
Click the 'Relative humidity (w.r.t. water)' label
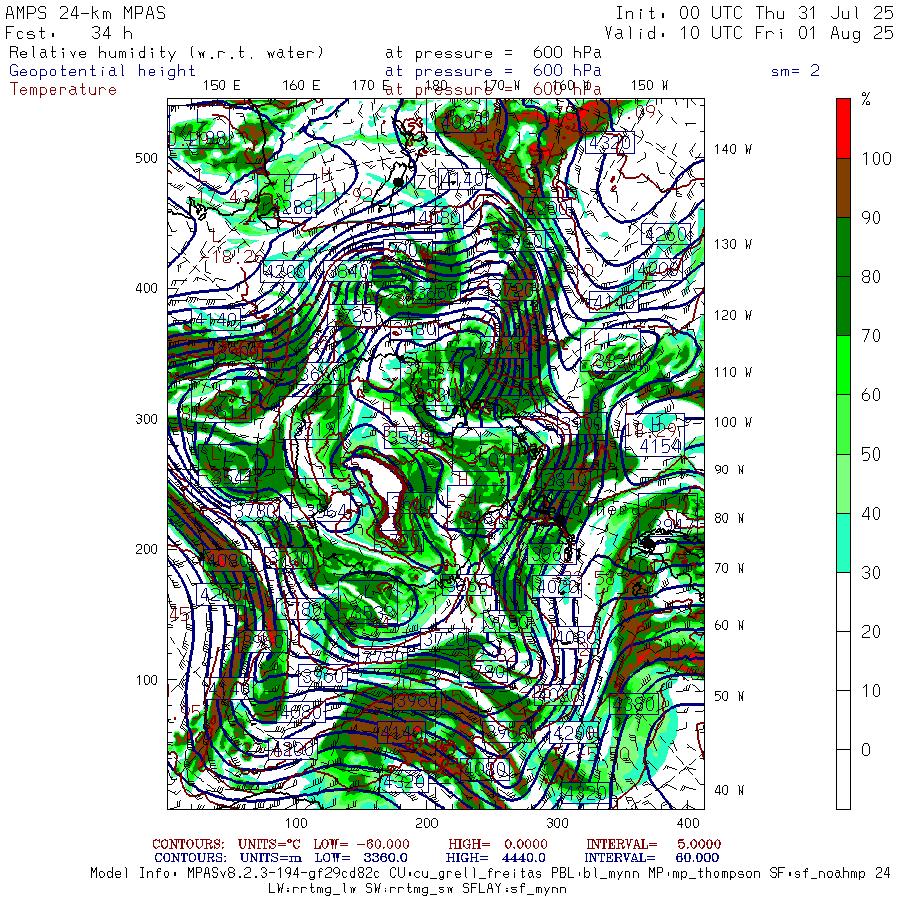[x=166, y=53]
